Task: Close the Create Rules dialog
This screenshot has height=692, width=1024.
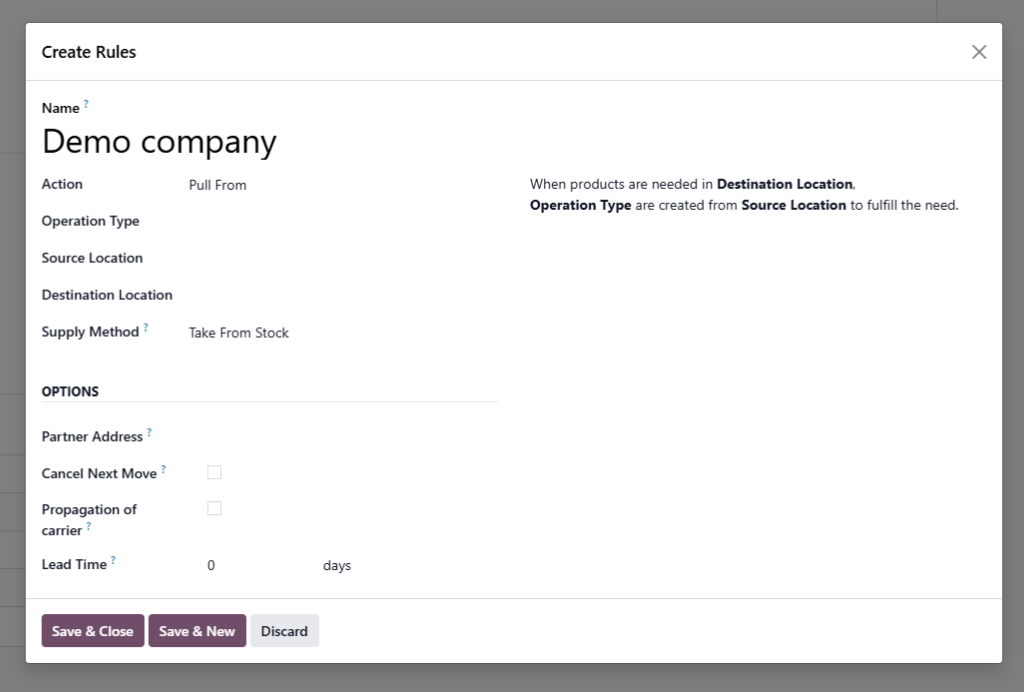Action: coord(978,52)
